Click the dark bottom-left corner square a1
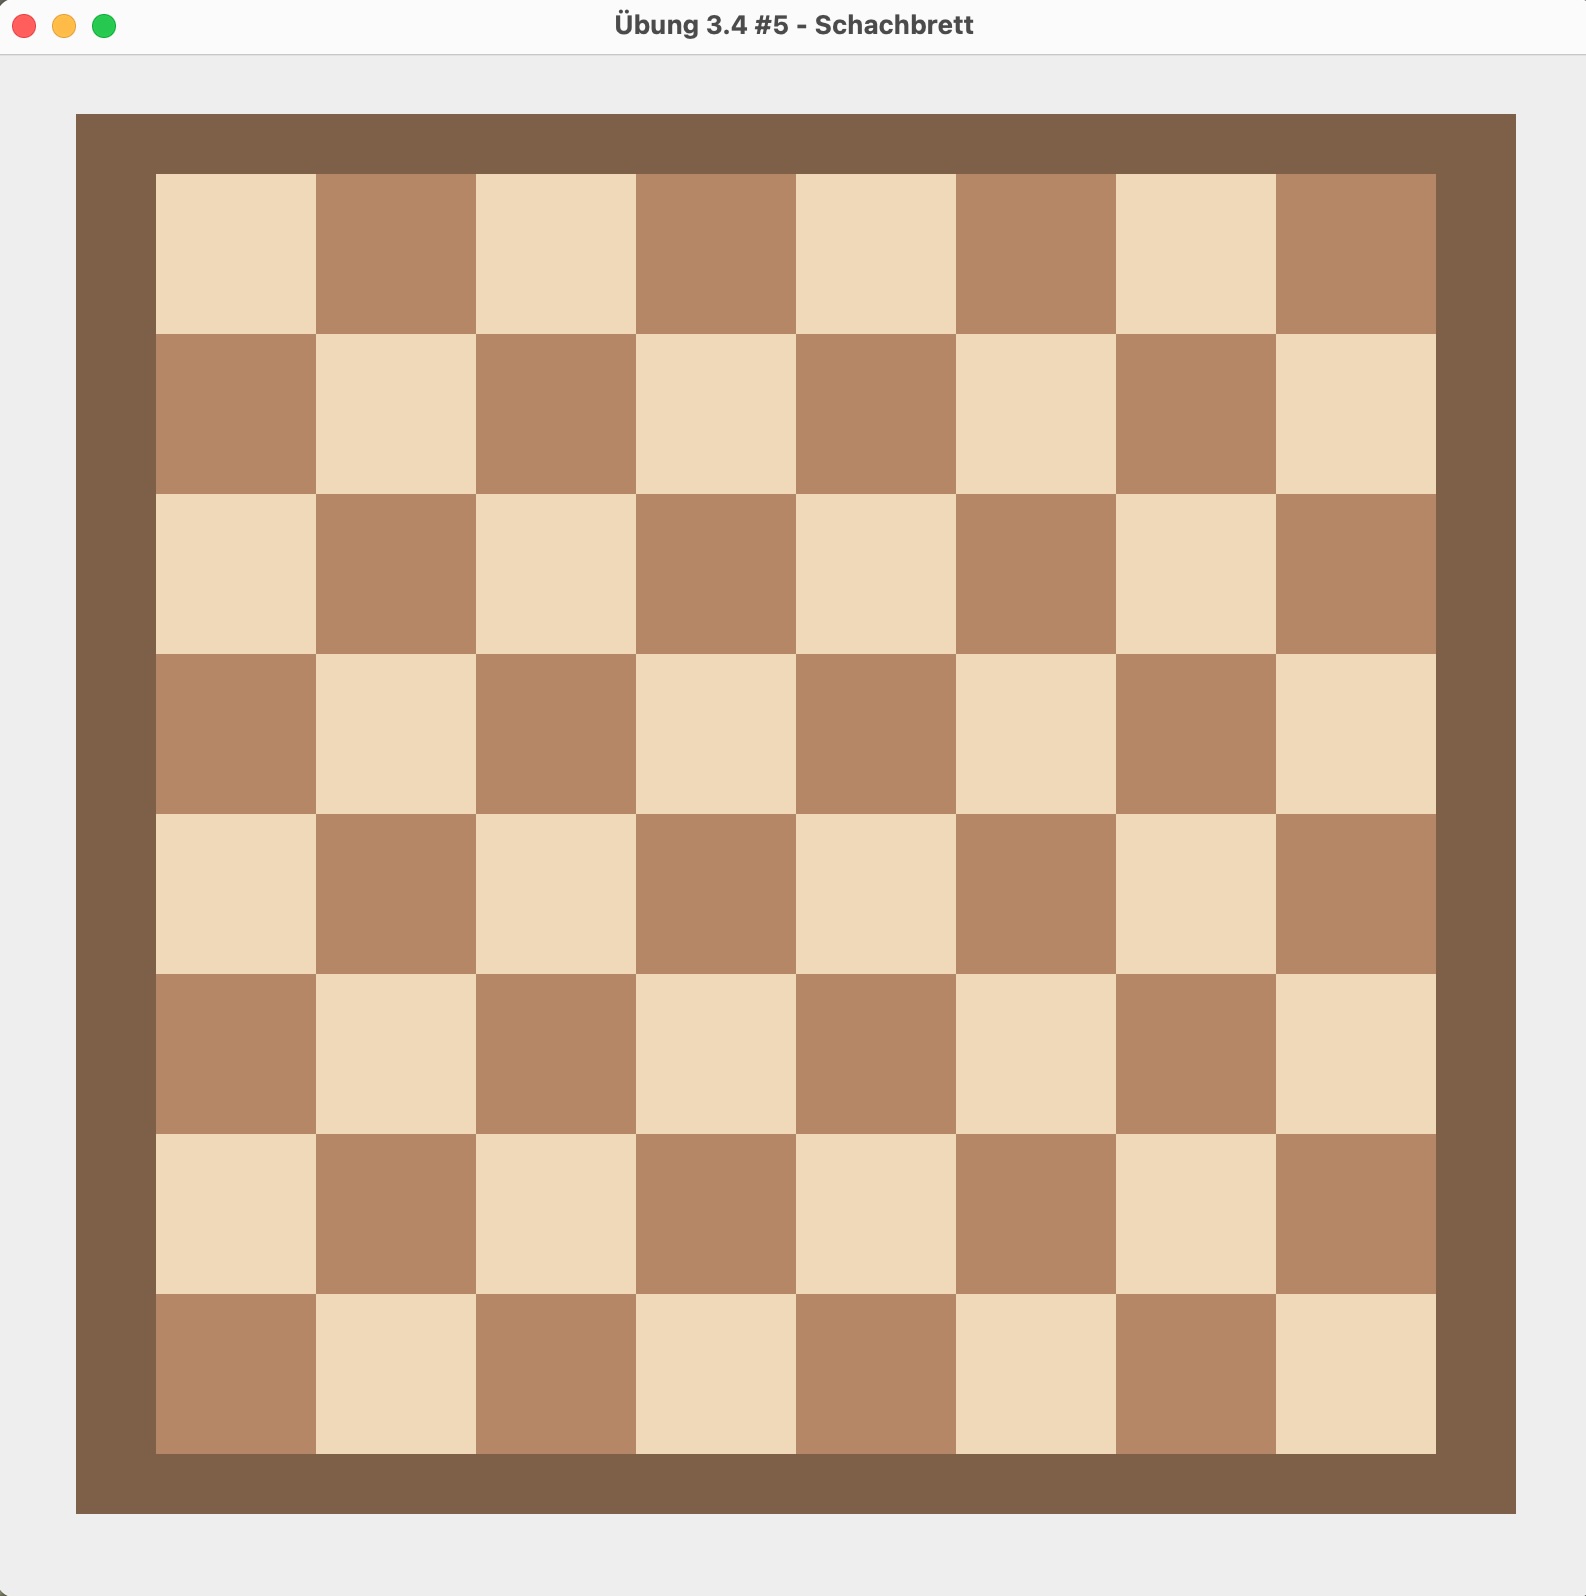Viewport: 1586px width, 1596px height. coord(236,1374)
